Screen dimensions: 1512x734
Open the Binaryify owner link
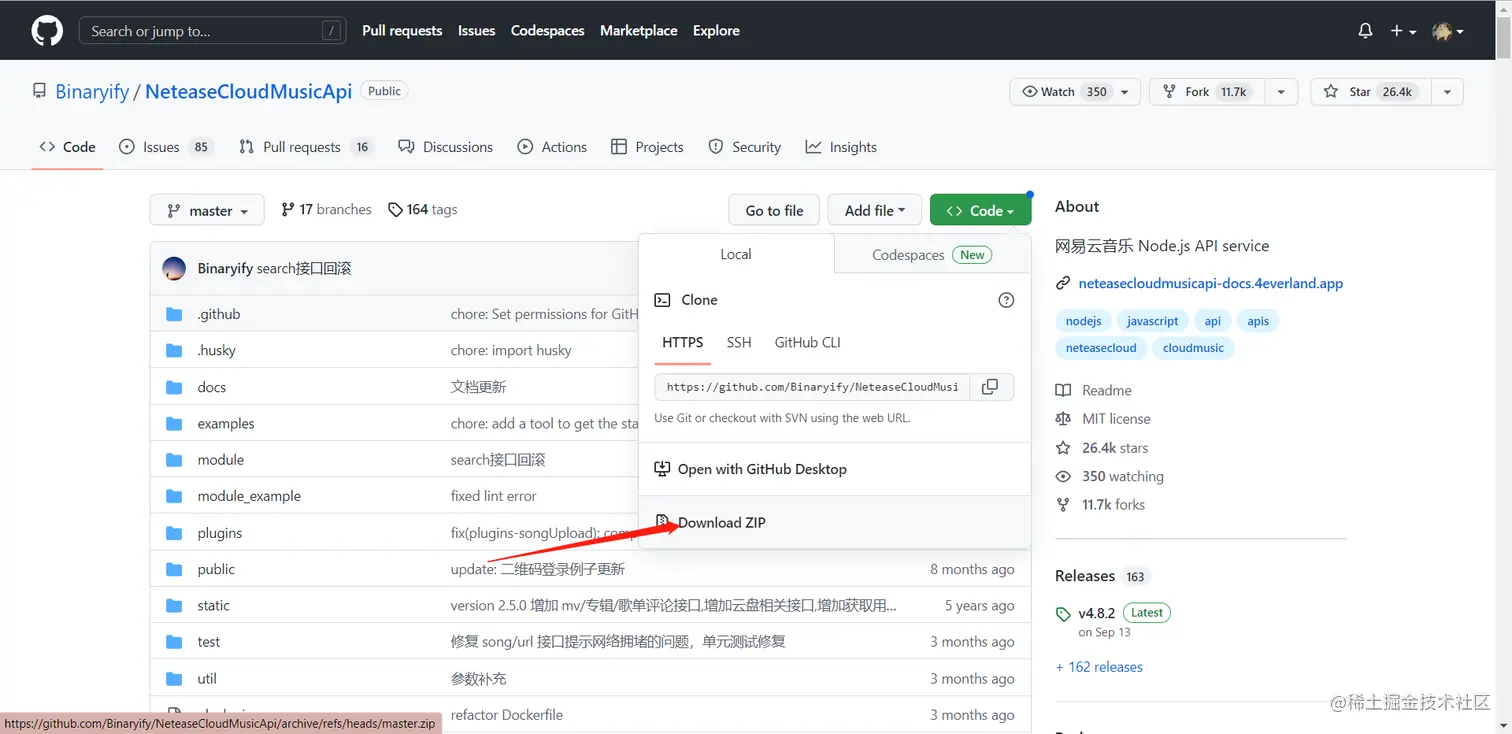(x=92, y=91)
